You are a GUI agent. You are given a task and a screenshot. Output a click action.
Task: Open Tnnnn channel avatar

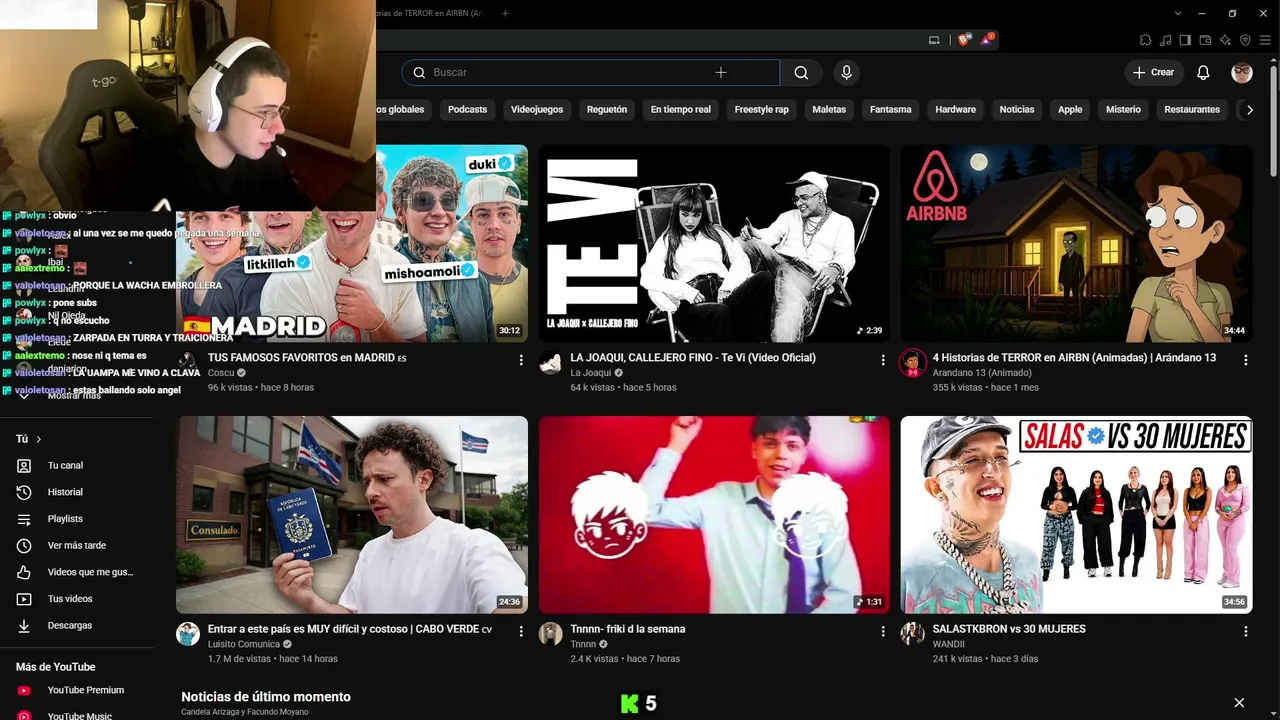(x=550, y=634)
